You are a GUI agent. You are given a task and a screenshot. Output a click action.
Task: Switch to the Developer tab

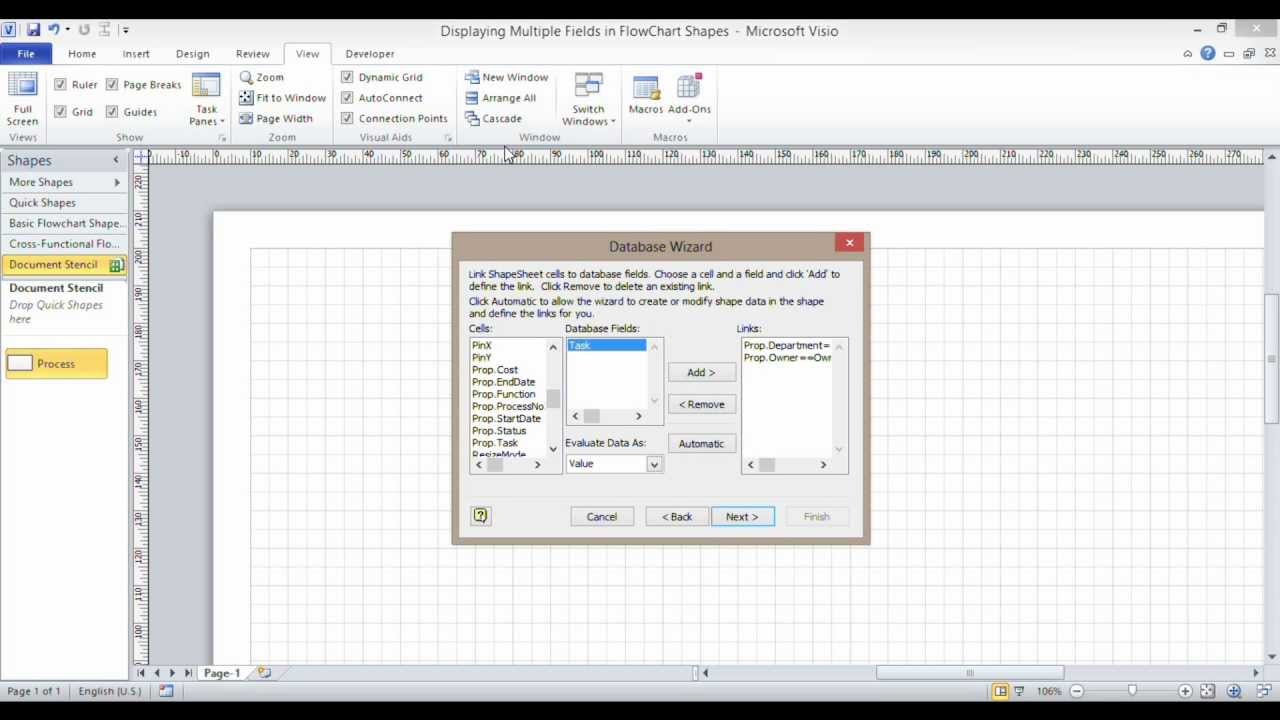tap(370, 54)
